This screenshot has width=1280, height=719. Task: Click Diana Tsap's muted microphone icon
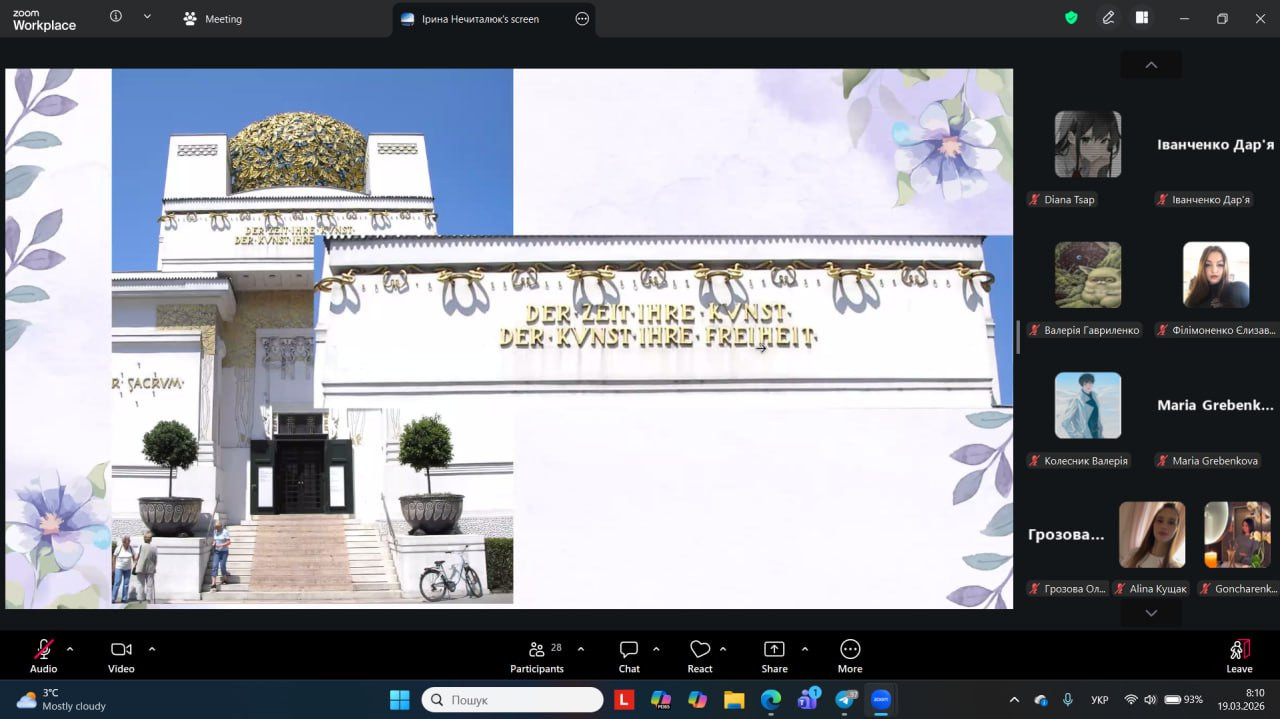(1036, 200)
